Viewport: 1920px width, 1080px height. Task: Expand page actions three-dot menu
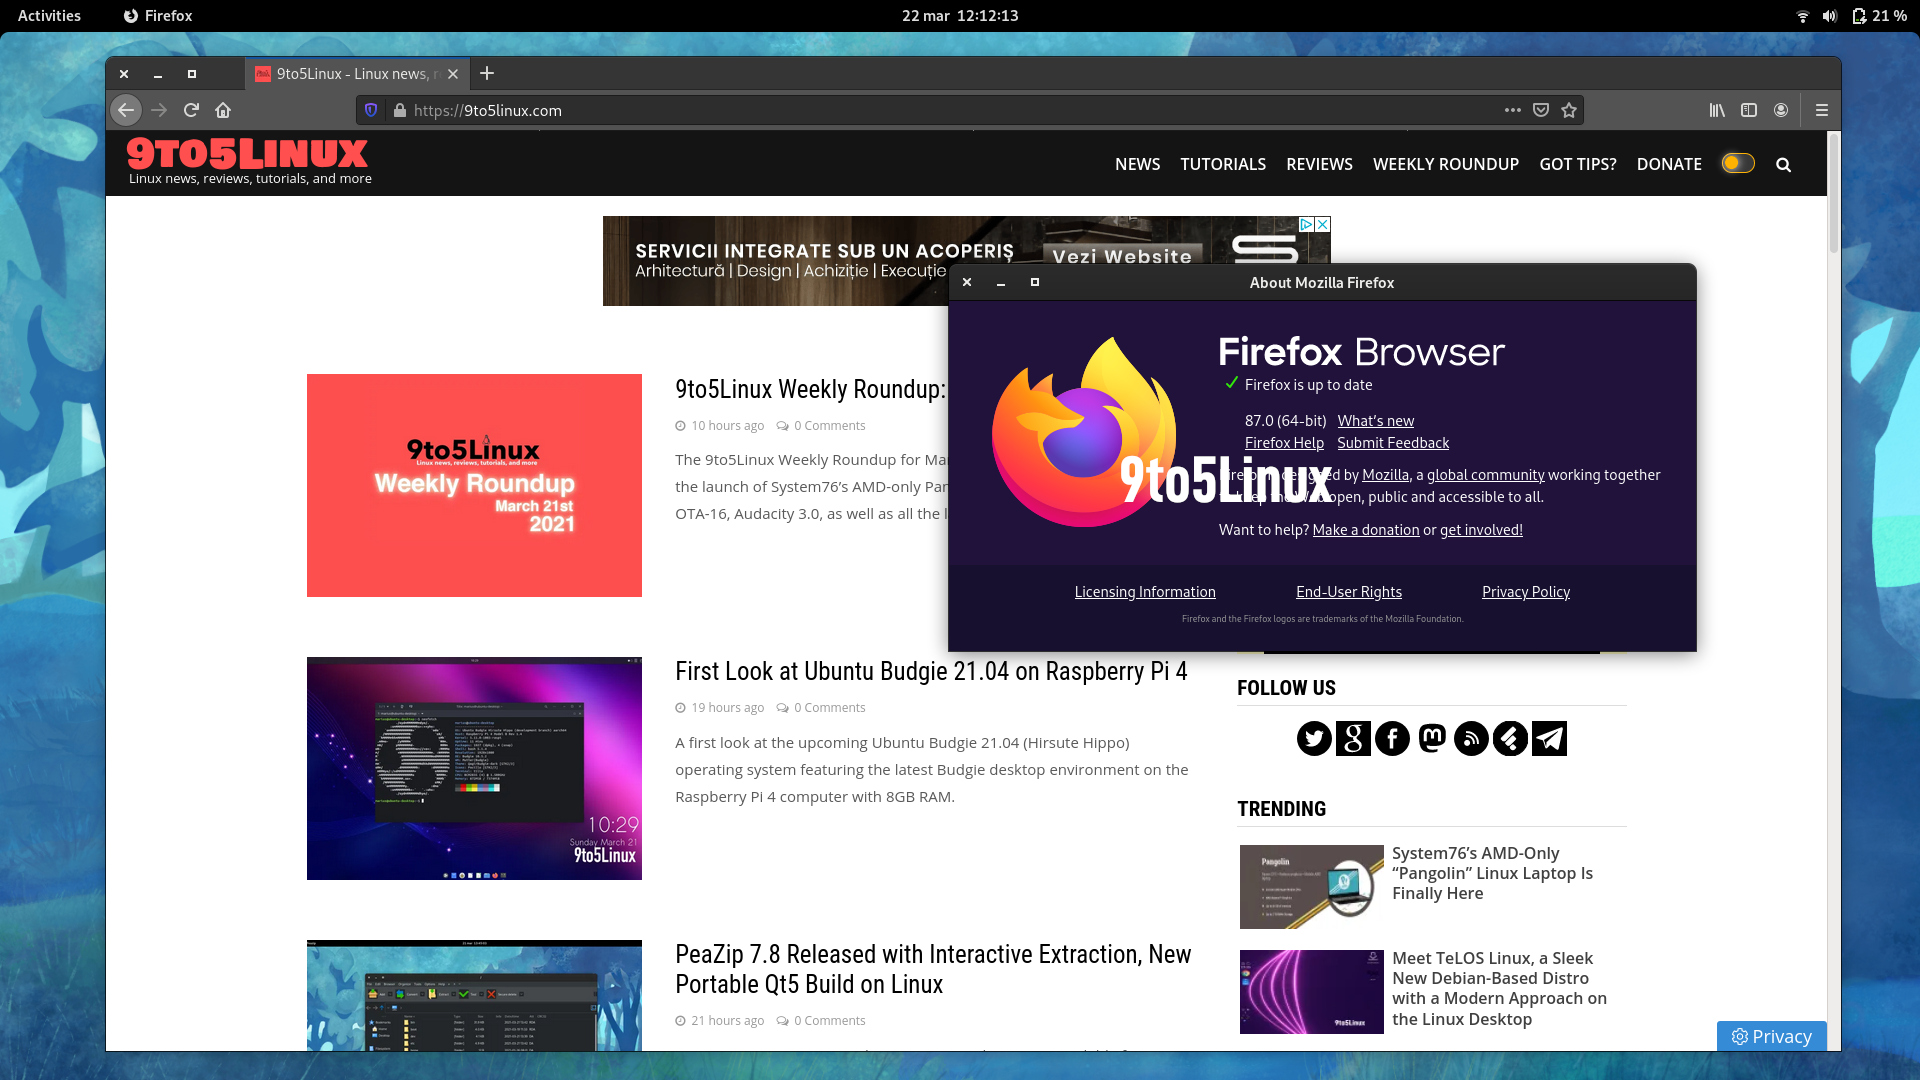click(x=1513, y=110)
